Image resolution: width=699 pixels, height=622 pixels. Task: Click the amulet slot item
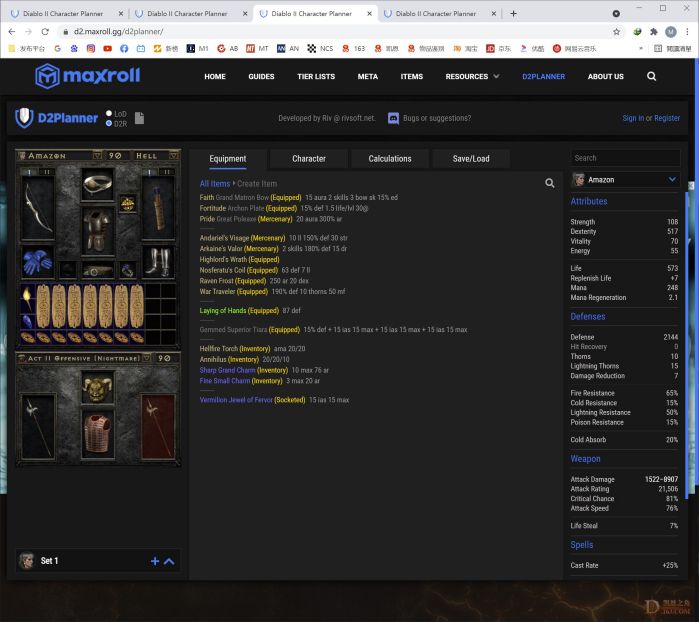point(128,204)
